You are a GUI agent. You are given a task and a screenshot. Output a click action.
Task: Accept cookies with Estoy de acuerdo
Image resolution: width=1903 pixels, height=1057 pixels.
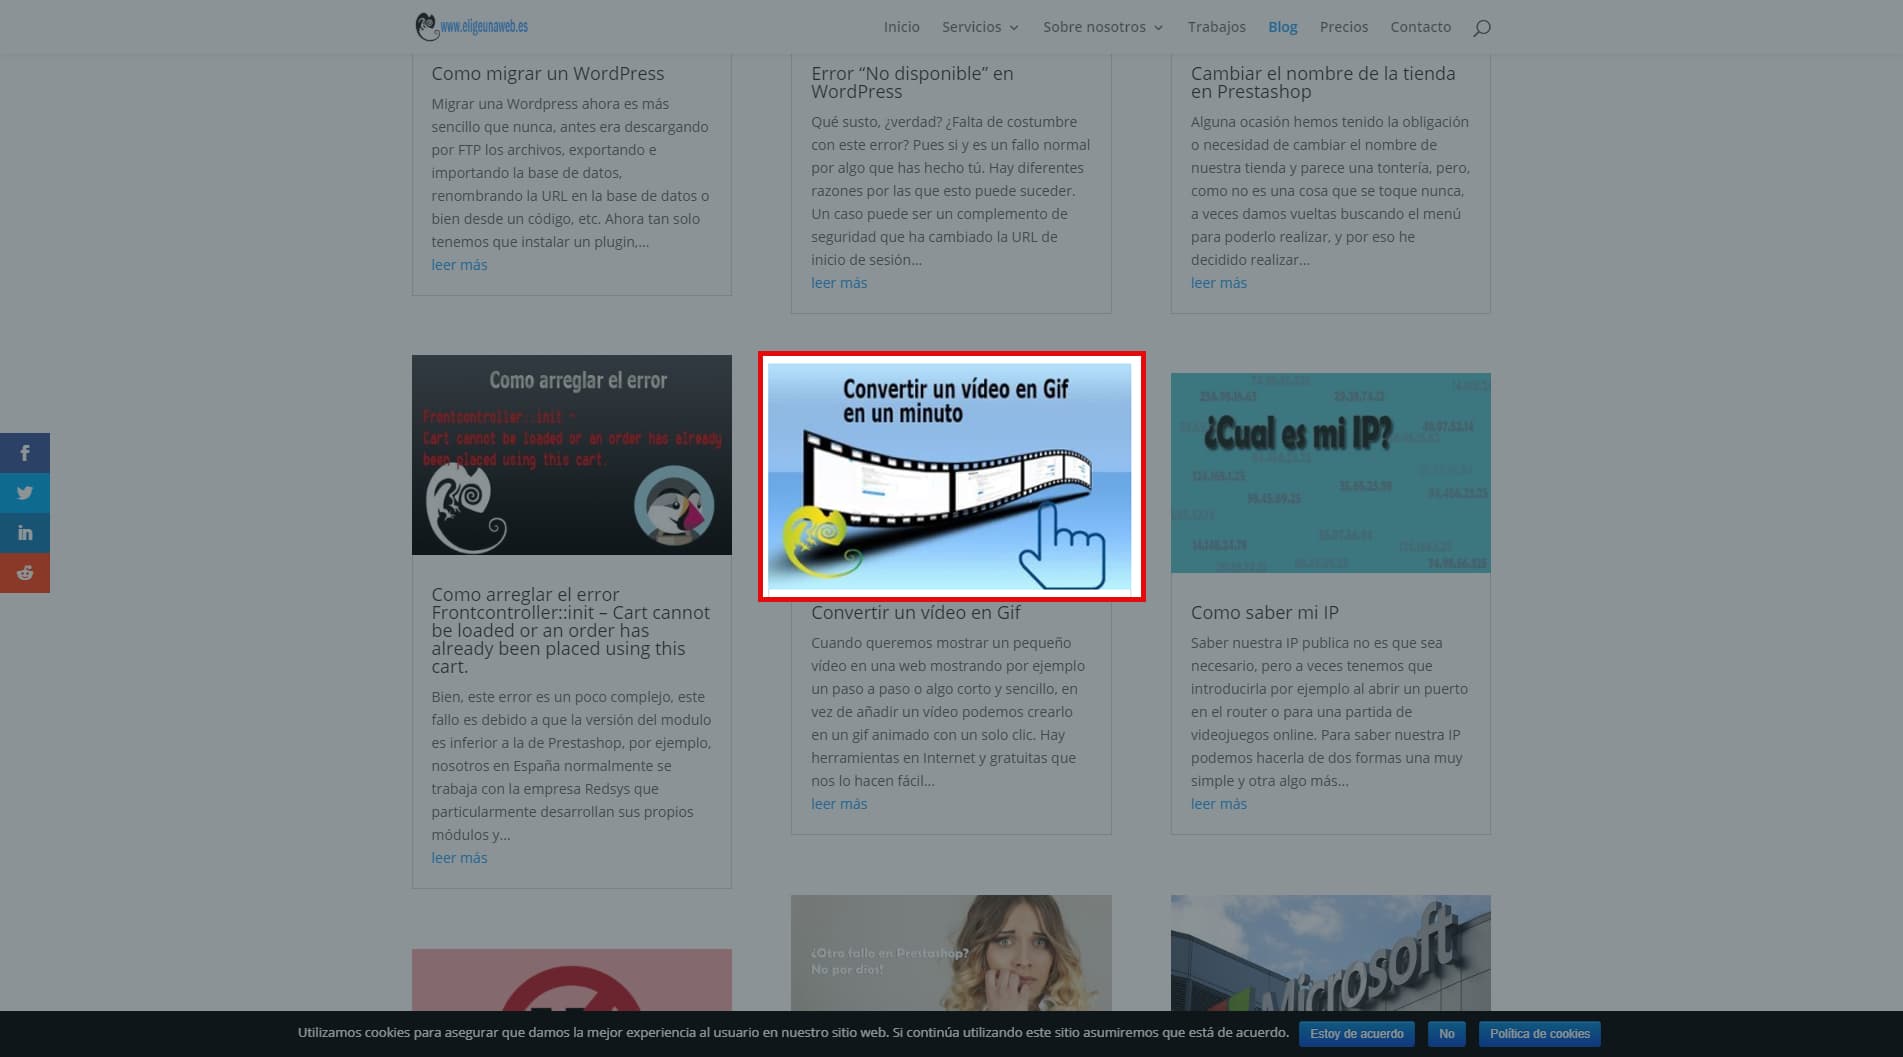[x=1356, y=1034]
